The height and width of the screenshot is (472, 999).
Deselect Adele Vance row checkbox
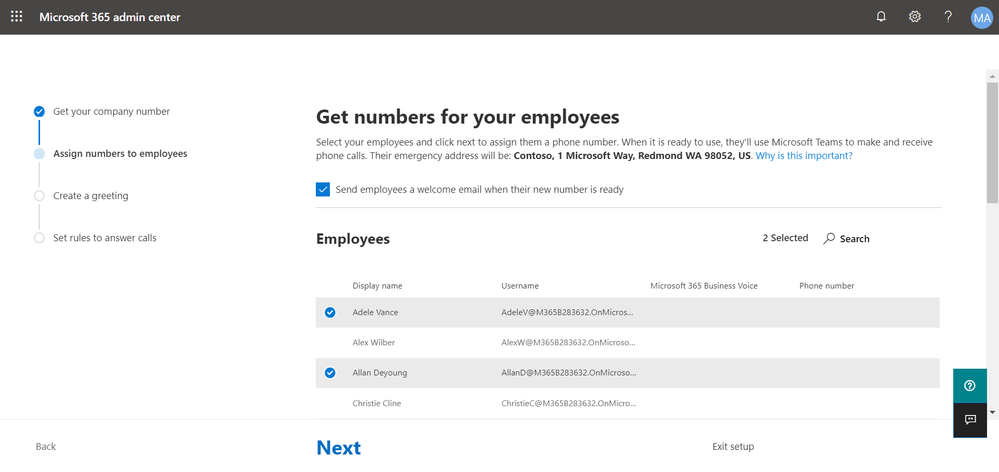tap(330, 312)
